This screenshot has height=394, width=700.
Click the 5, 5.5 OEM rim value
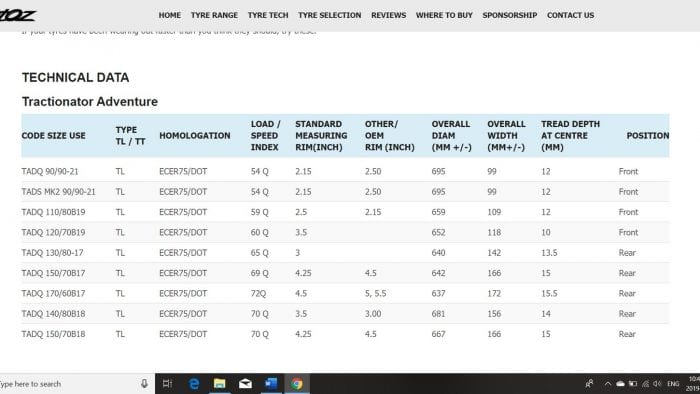[375, 294]
